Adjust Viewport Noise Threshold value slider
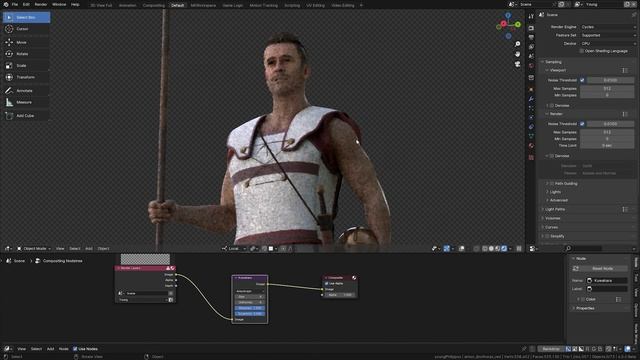Viewport: 640px width, 360px height. [x=610, y=80]
